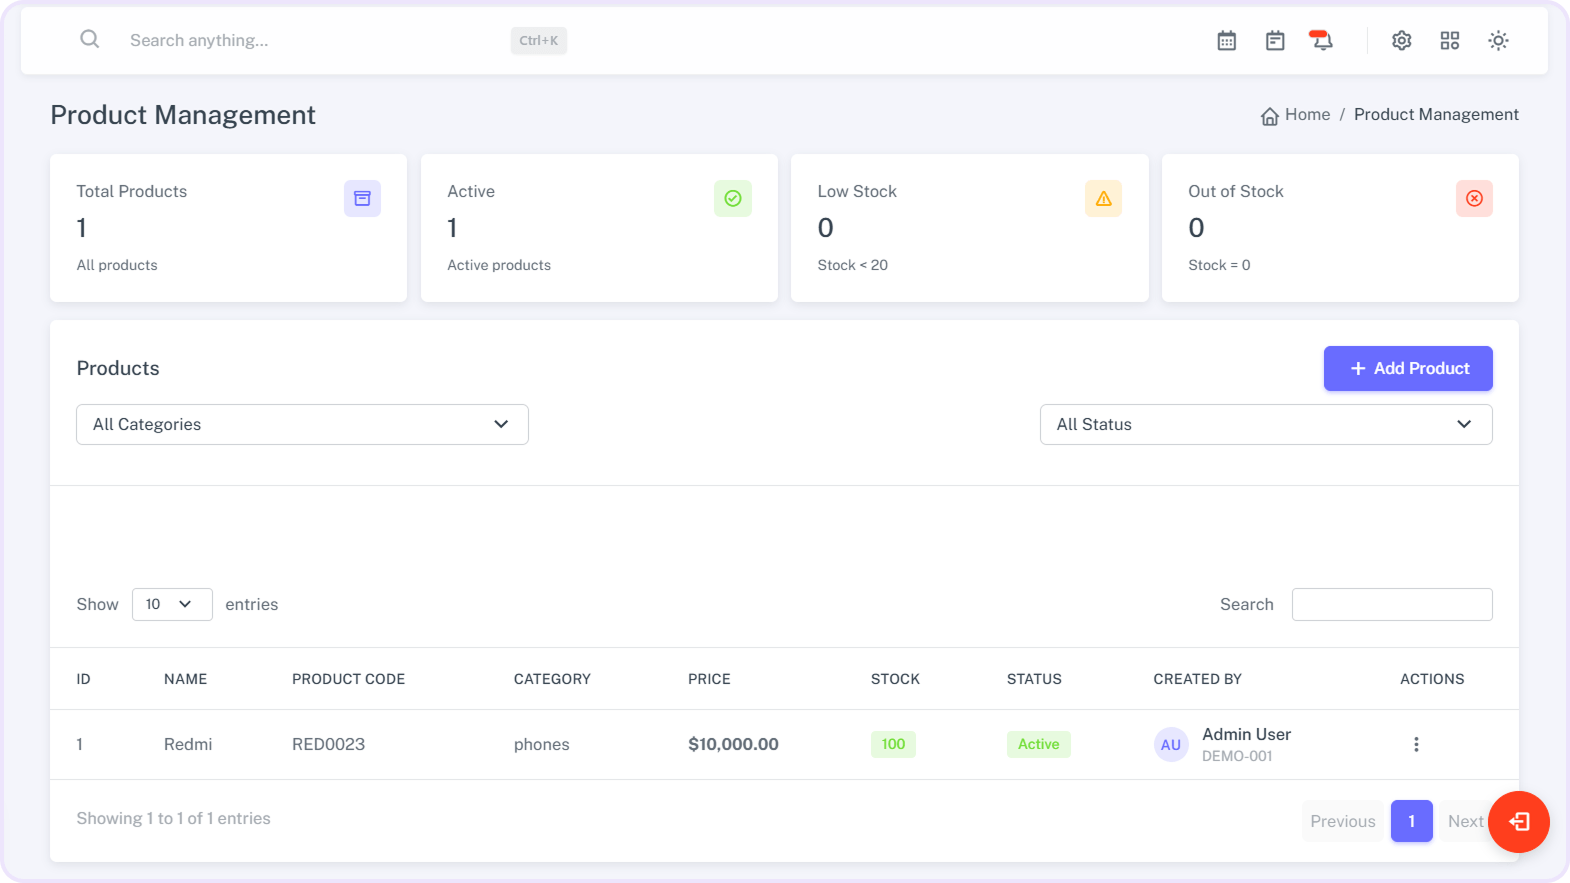The image size is (1570, 883).
Task: Open the notes calendar icon in header
Action: [x=1274, y=41]
